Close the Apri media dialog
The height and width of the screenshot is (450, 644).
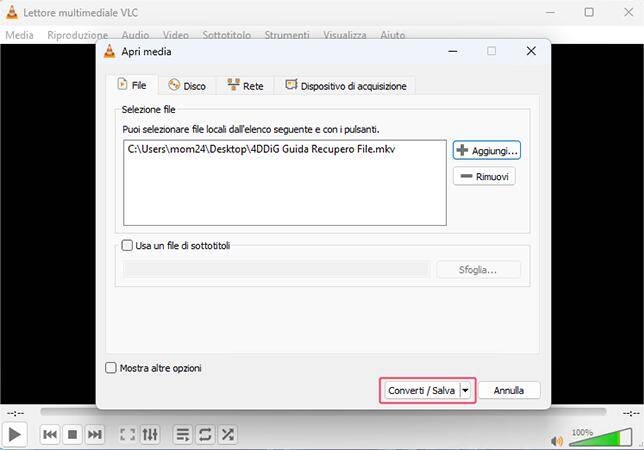(531, 51)
